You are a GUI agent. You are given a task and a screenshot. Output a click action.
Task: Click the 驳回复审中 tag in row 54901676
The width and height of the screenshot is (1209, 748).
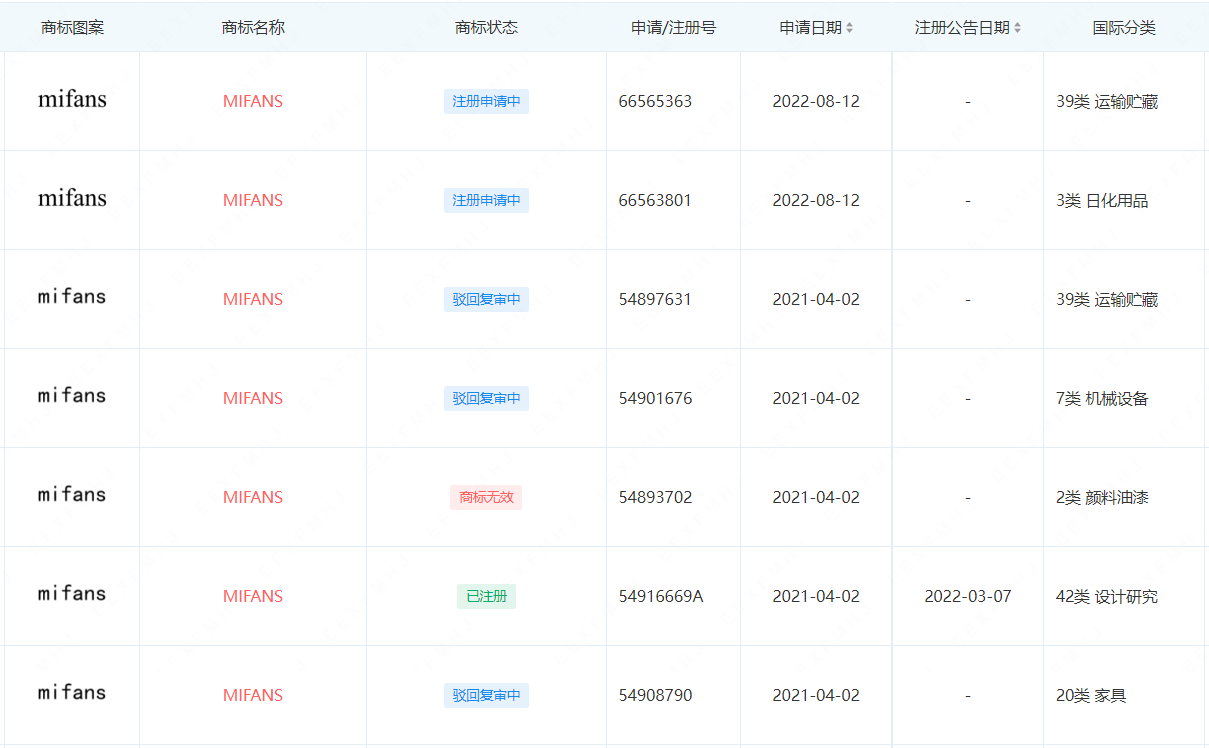point(486,398)
